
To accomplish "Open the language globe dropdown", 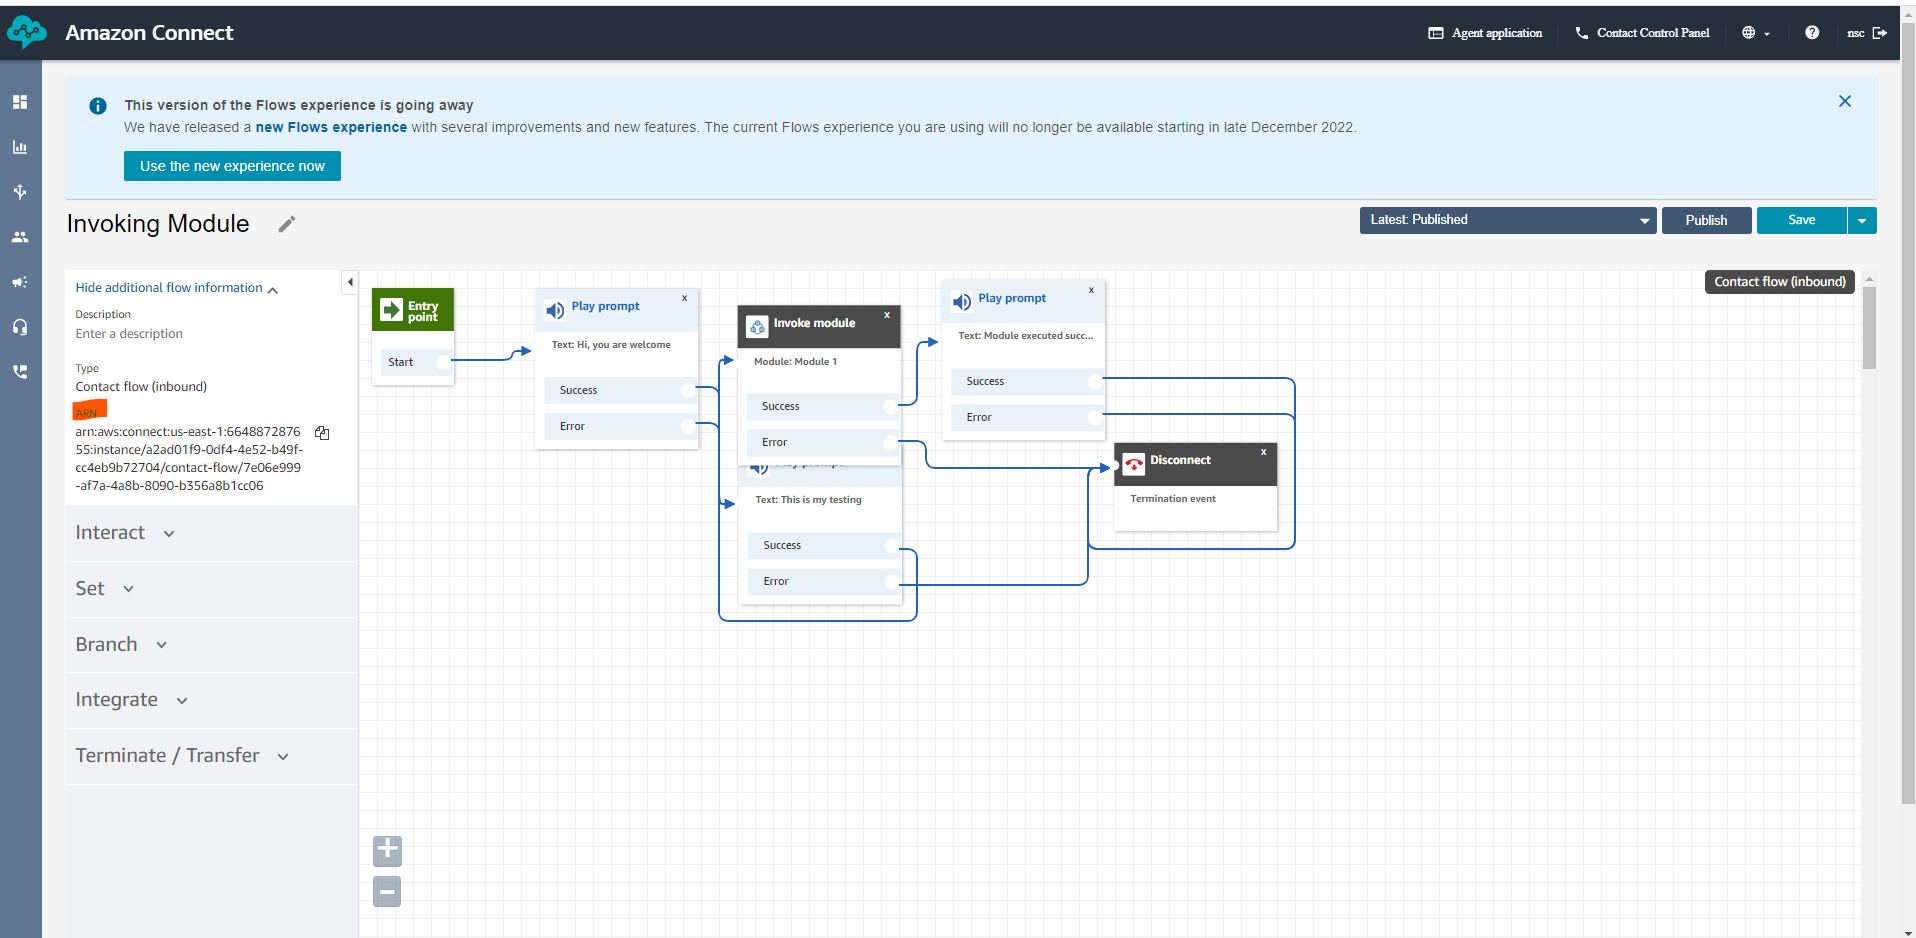I will [1756, 33].
